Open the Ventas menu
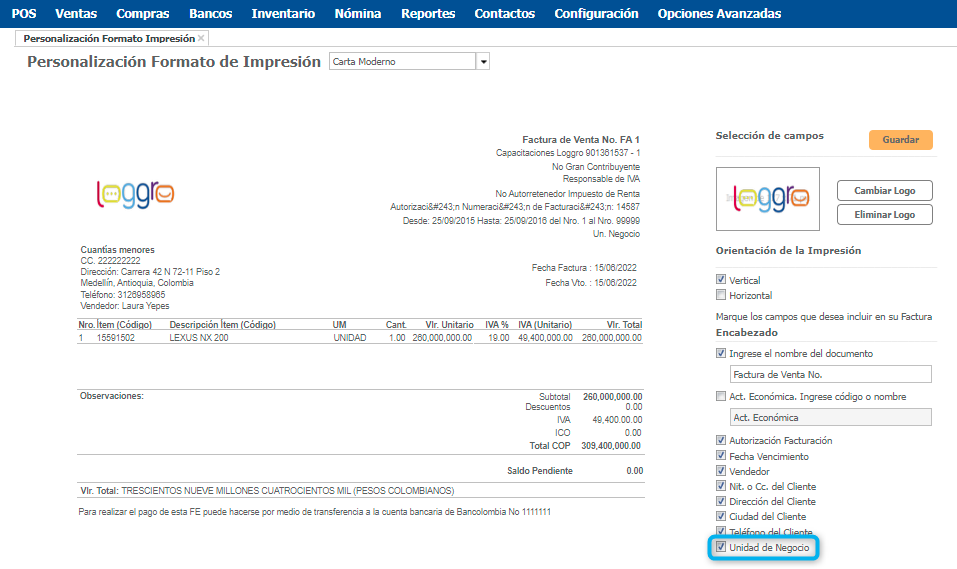 pos(76,14)
